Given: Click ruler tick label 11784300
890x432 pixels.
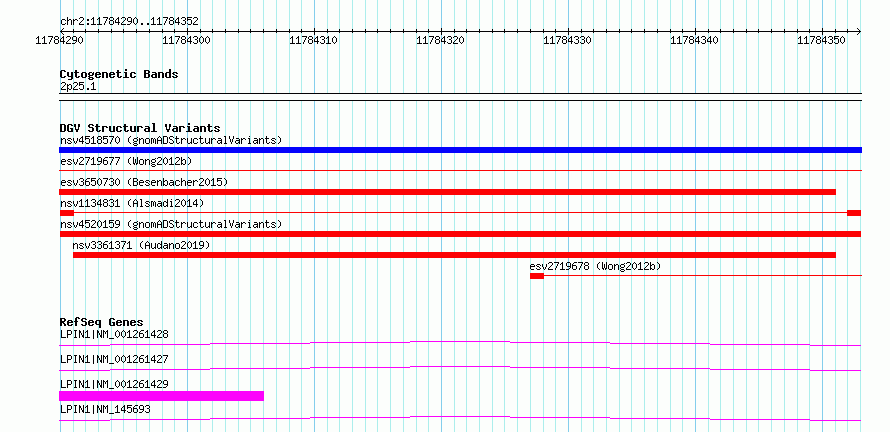Looking at the screenshot, I should 187,40.
